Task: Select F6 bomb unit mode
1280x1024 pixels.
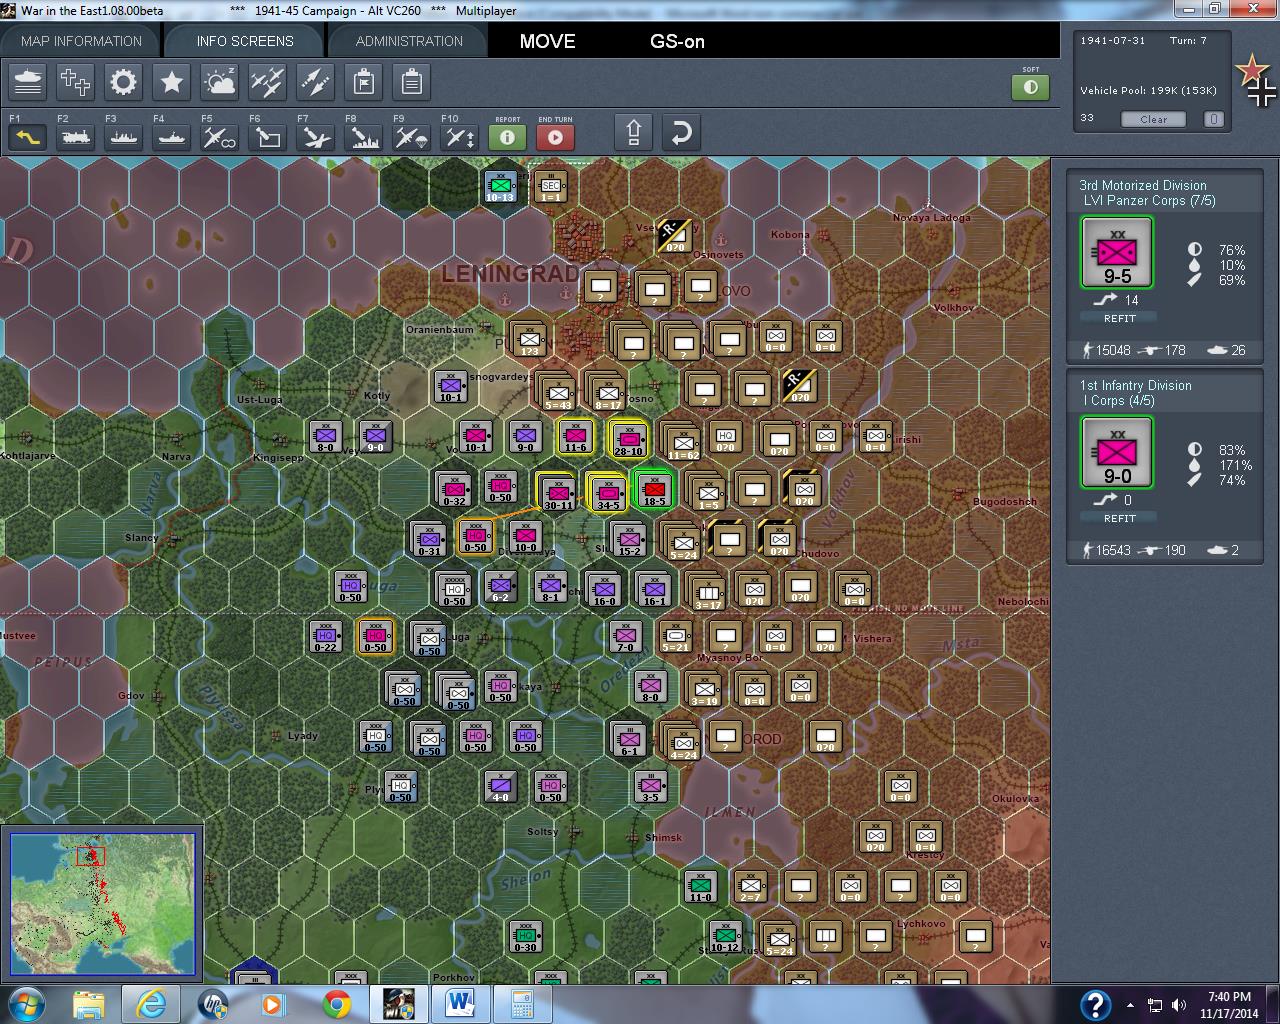Action: [x=268, y=137]
